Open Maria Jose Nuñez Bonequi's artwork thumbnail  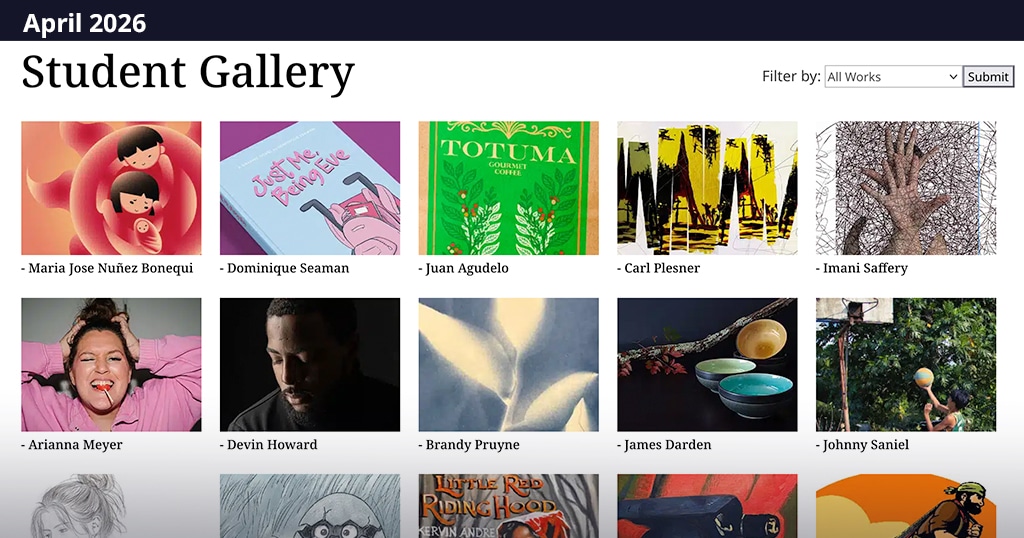coord(111,188)
